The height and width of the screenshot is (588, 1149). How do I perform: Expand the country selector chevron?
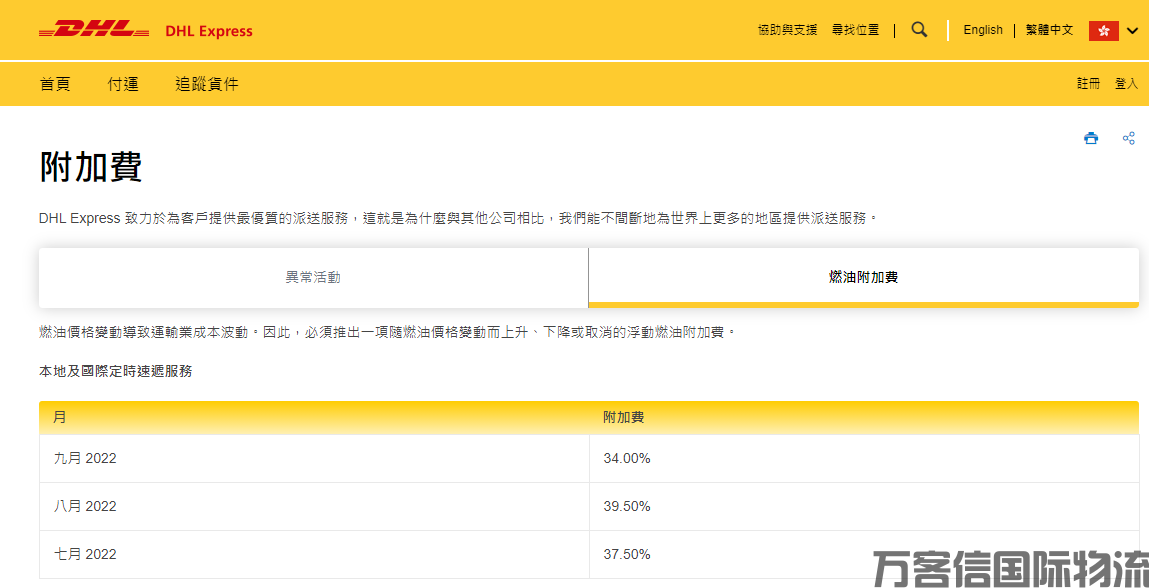(x=1133, y=31)
